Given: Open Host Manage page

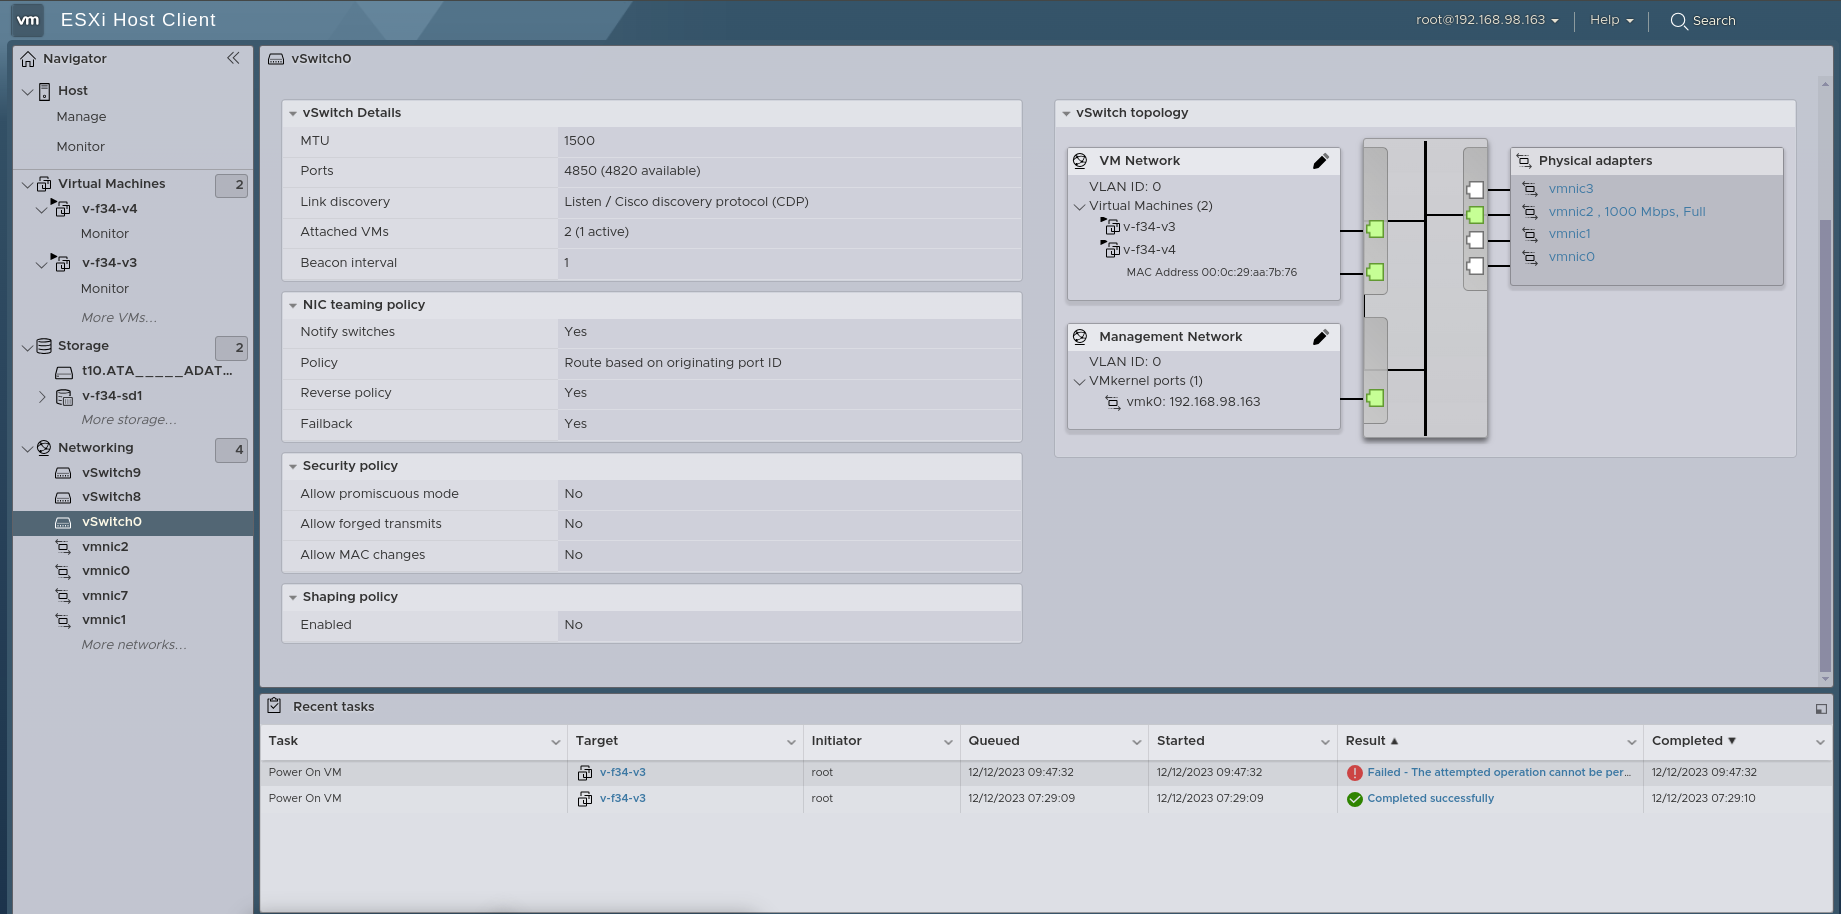Looking at the screenshot, I should [81, 117].
